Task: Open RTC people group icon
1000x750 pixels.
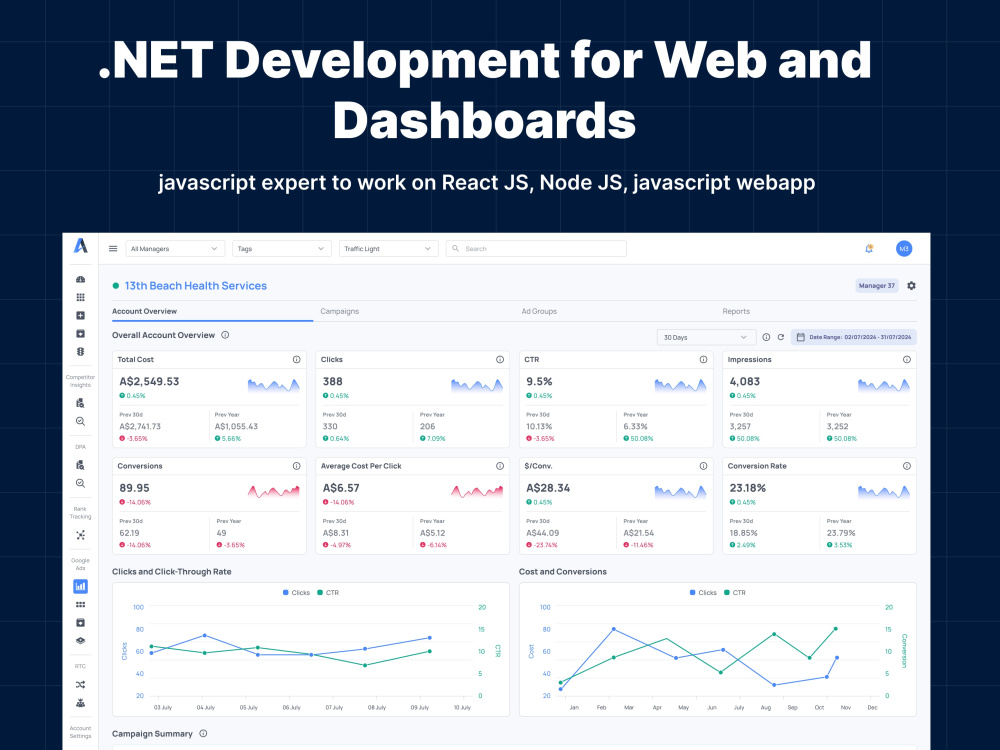Action: [80, 703]
